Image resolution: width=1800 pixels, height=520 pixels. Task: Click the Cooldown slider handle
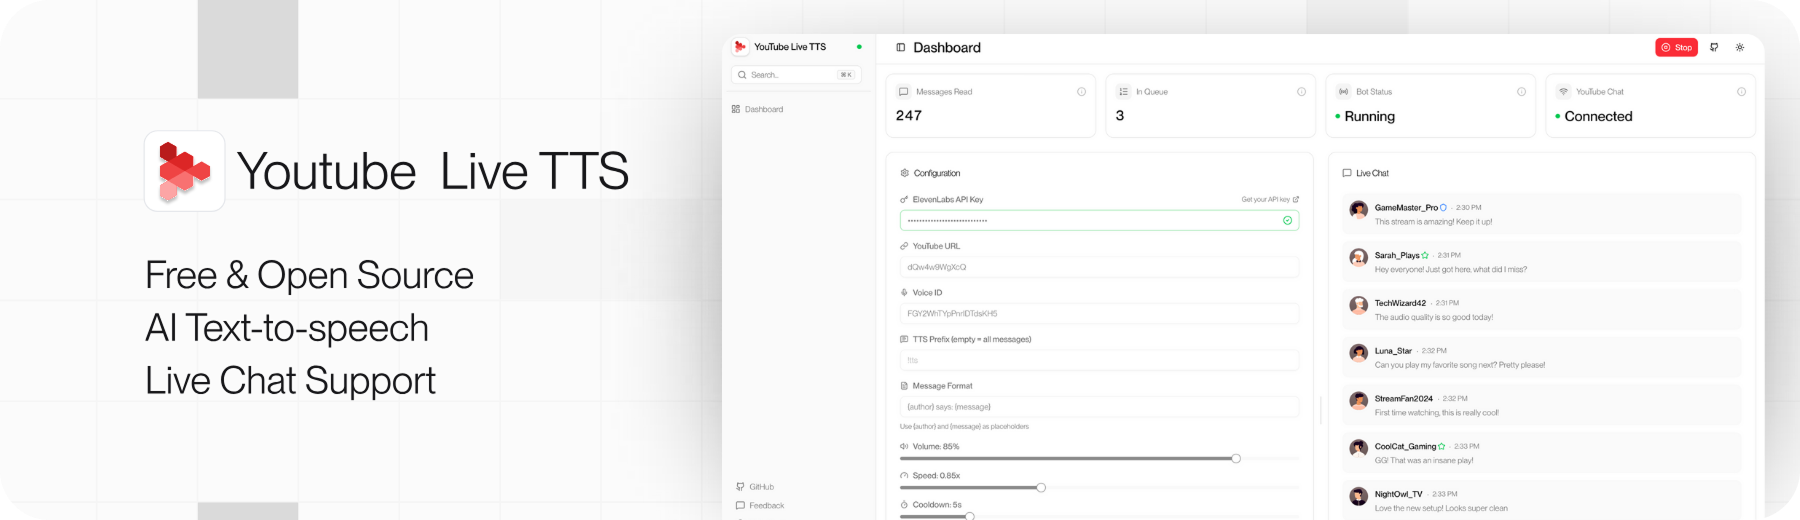pyautogui.click(x=969, y=516)
